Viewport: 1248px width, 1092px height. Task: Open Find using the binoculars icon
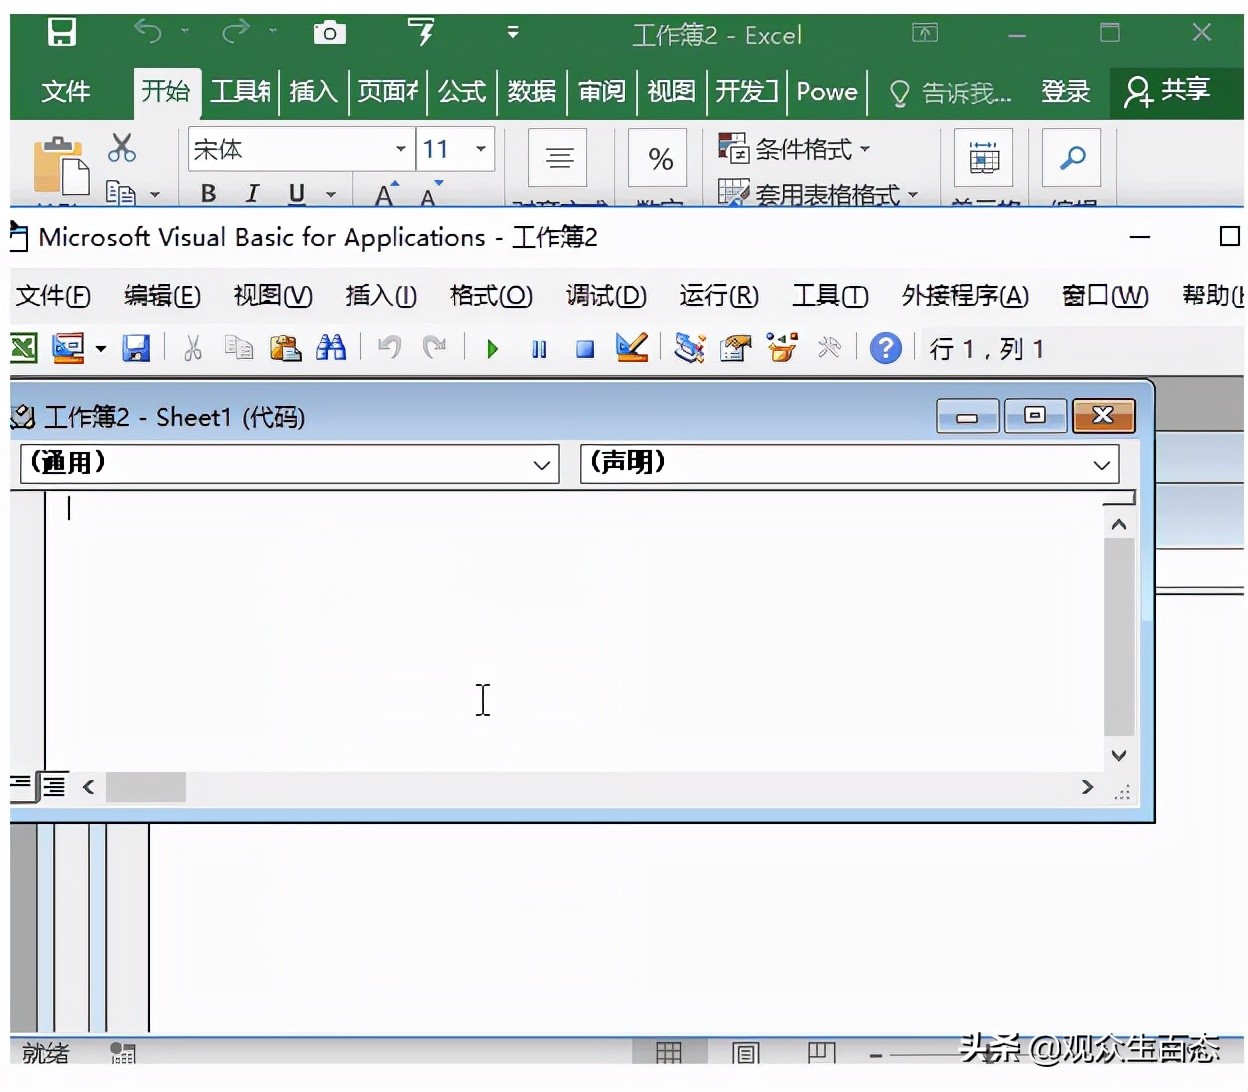[331, 348]
